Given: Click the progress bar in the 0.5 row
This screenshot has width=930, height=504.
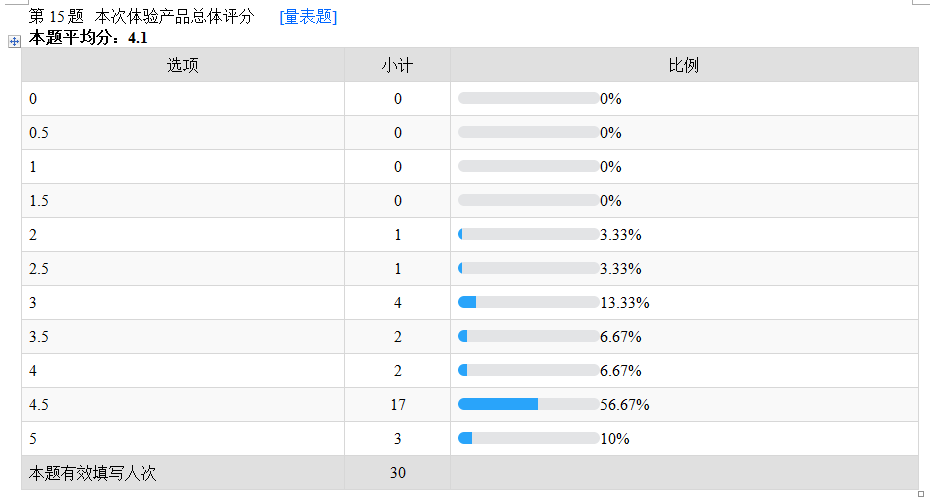Looking at the screenshot, I should [x=528, y=132].
